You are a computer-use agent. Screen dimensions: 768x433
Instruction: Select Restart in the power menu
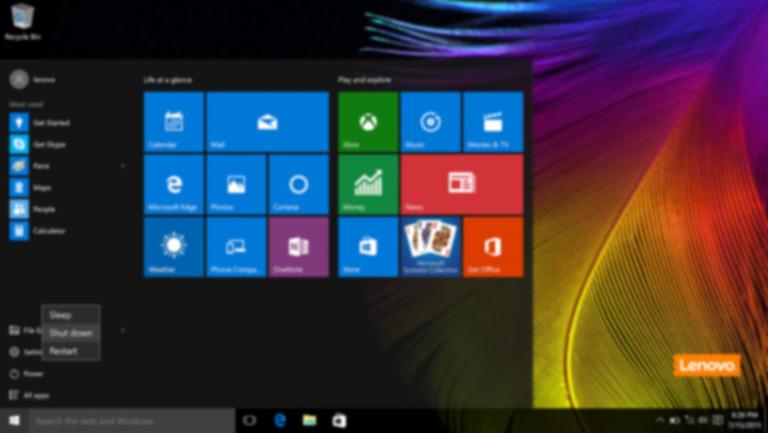click(x=71, y=351)
